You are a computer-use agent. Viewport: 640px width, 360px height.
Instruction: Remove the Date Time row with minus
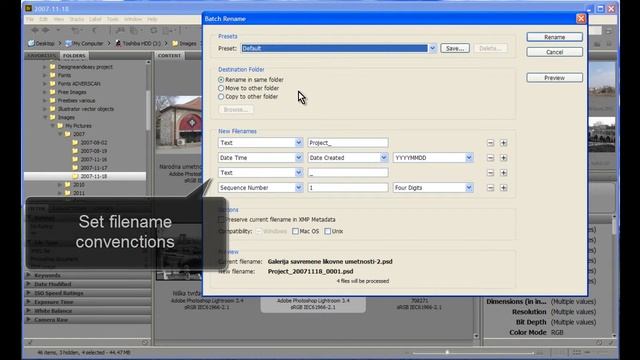click(x=491, y=158)
